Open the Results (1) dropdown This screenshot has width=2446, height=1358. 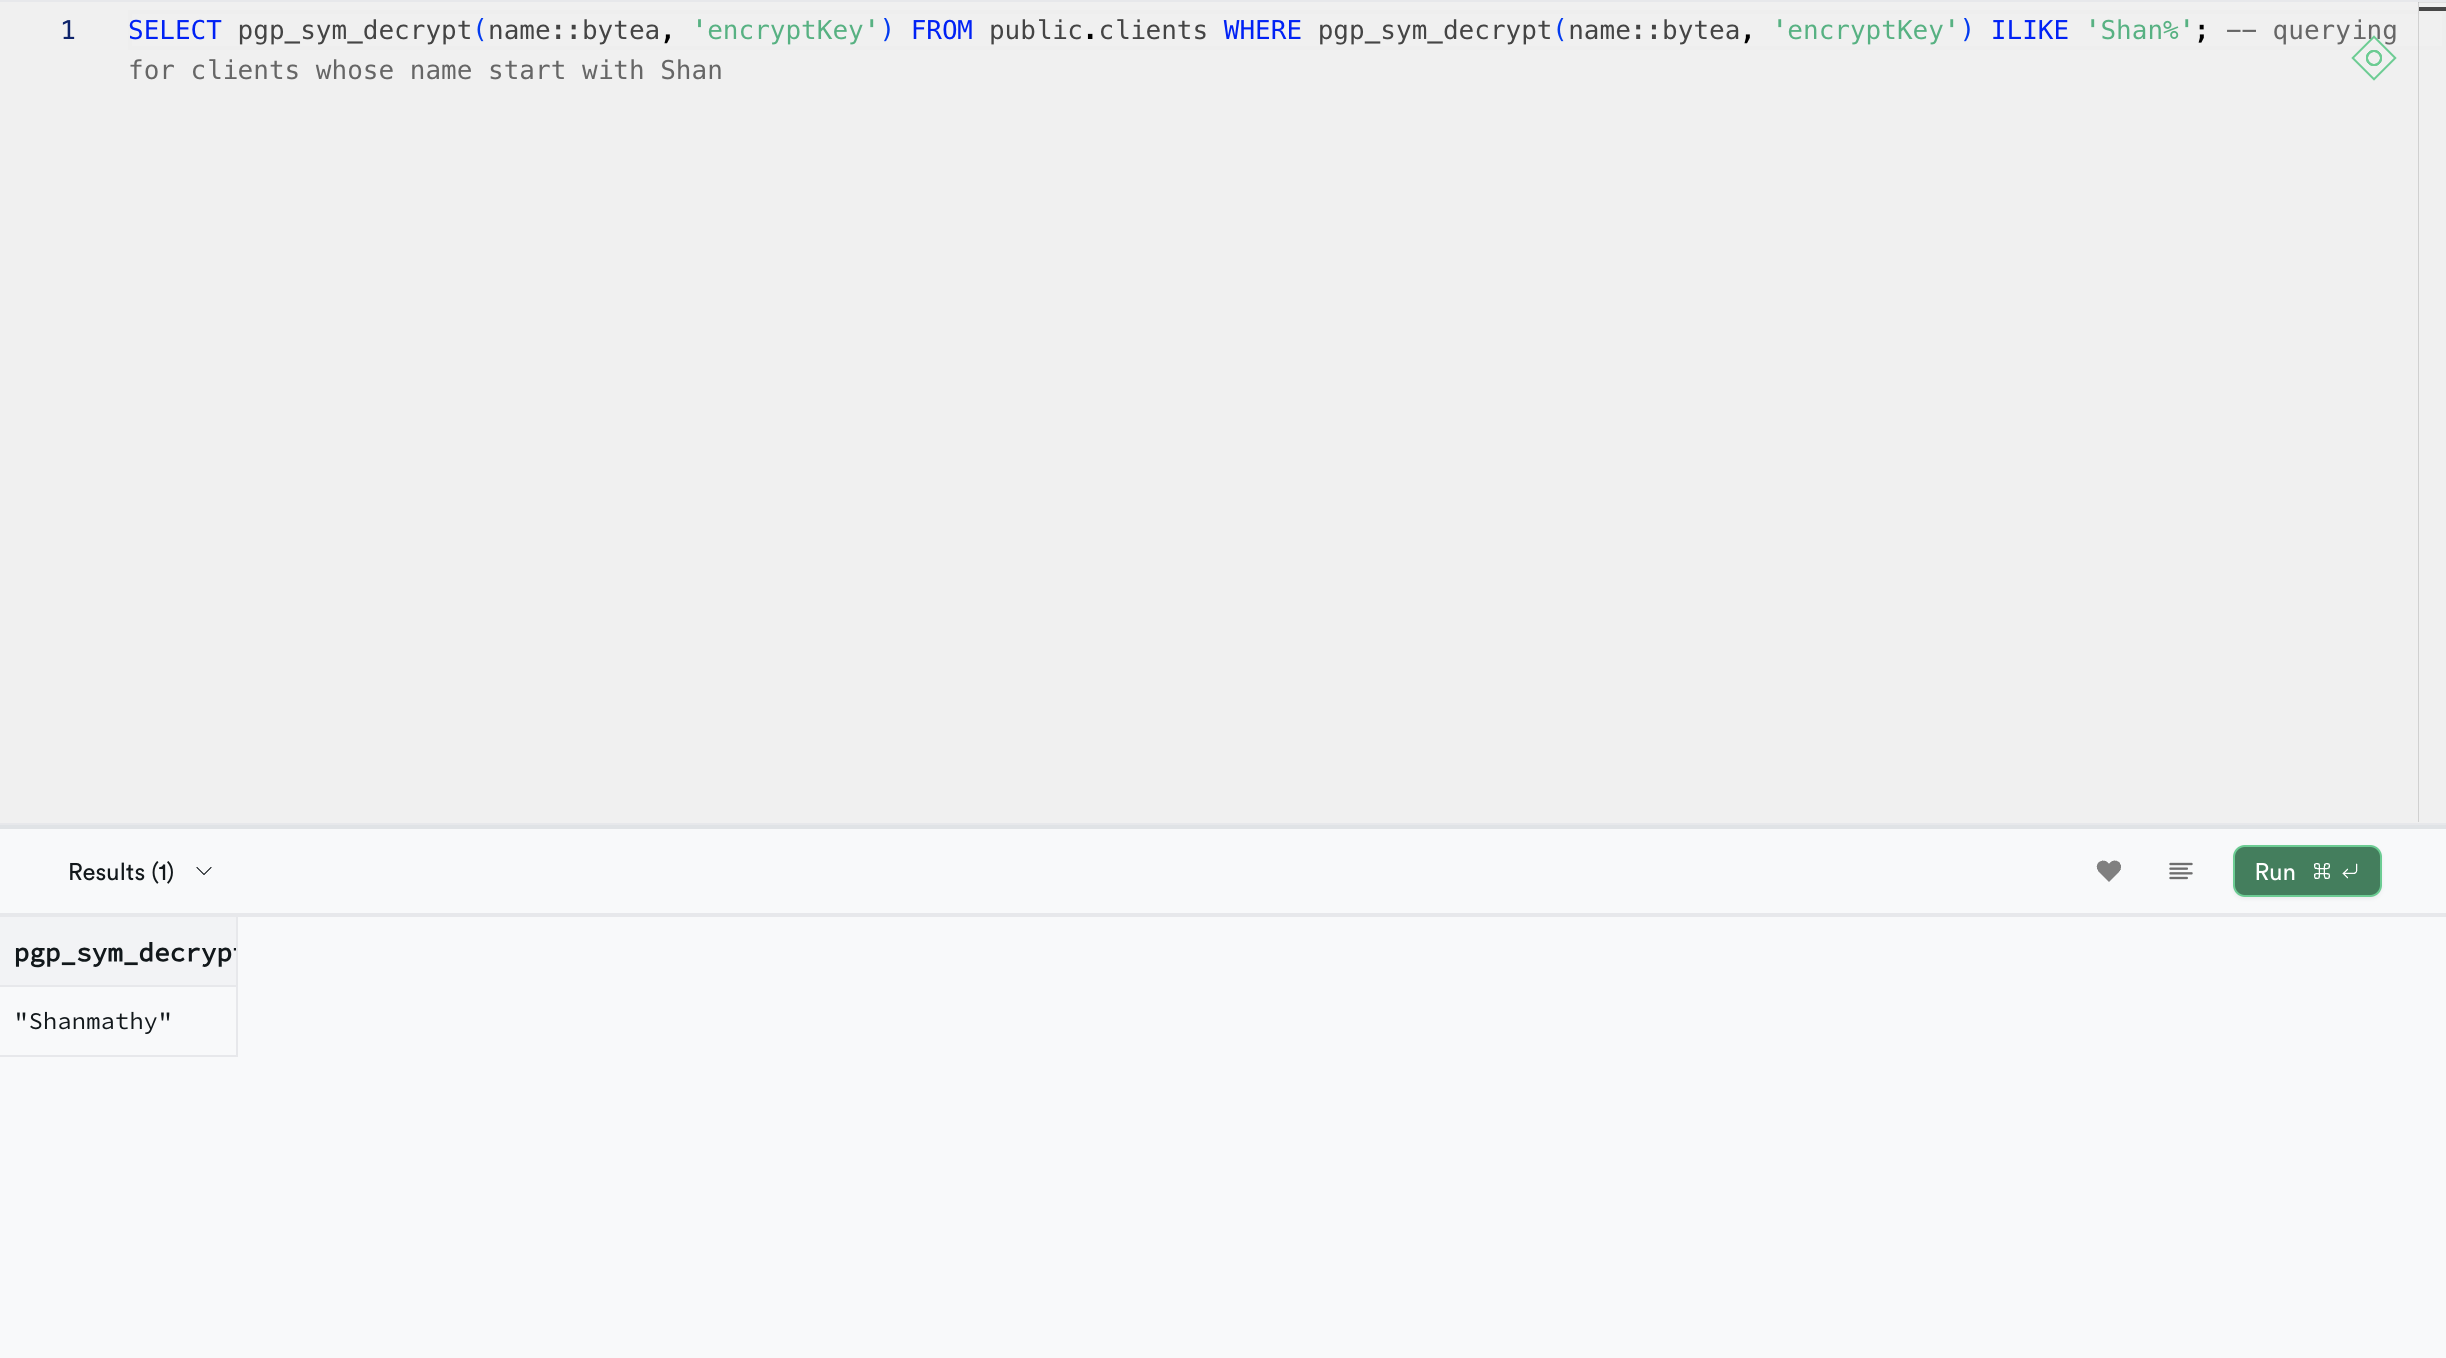pos(121,872)
